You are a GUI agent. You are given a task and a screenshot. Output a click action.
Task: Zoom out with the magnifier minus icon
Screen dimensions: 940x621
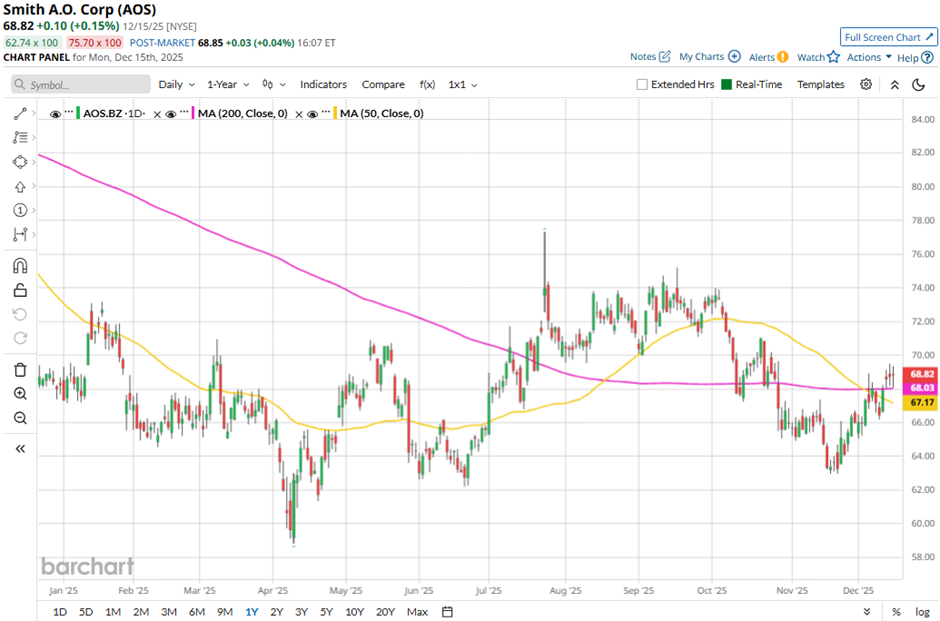coord(20,418)
